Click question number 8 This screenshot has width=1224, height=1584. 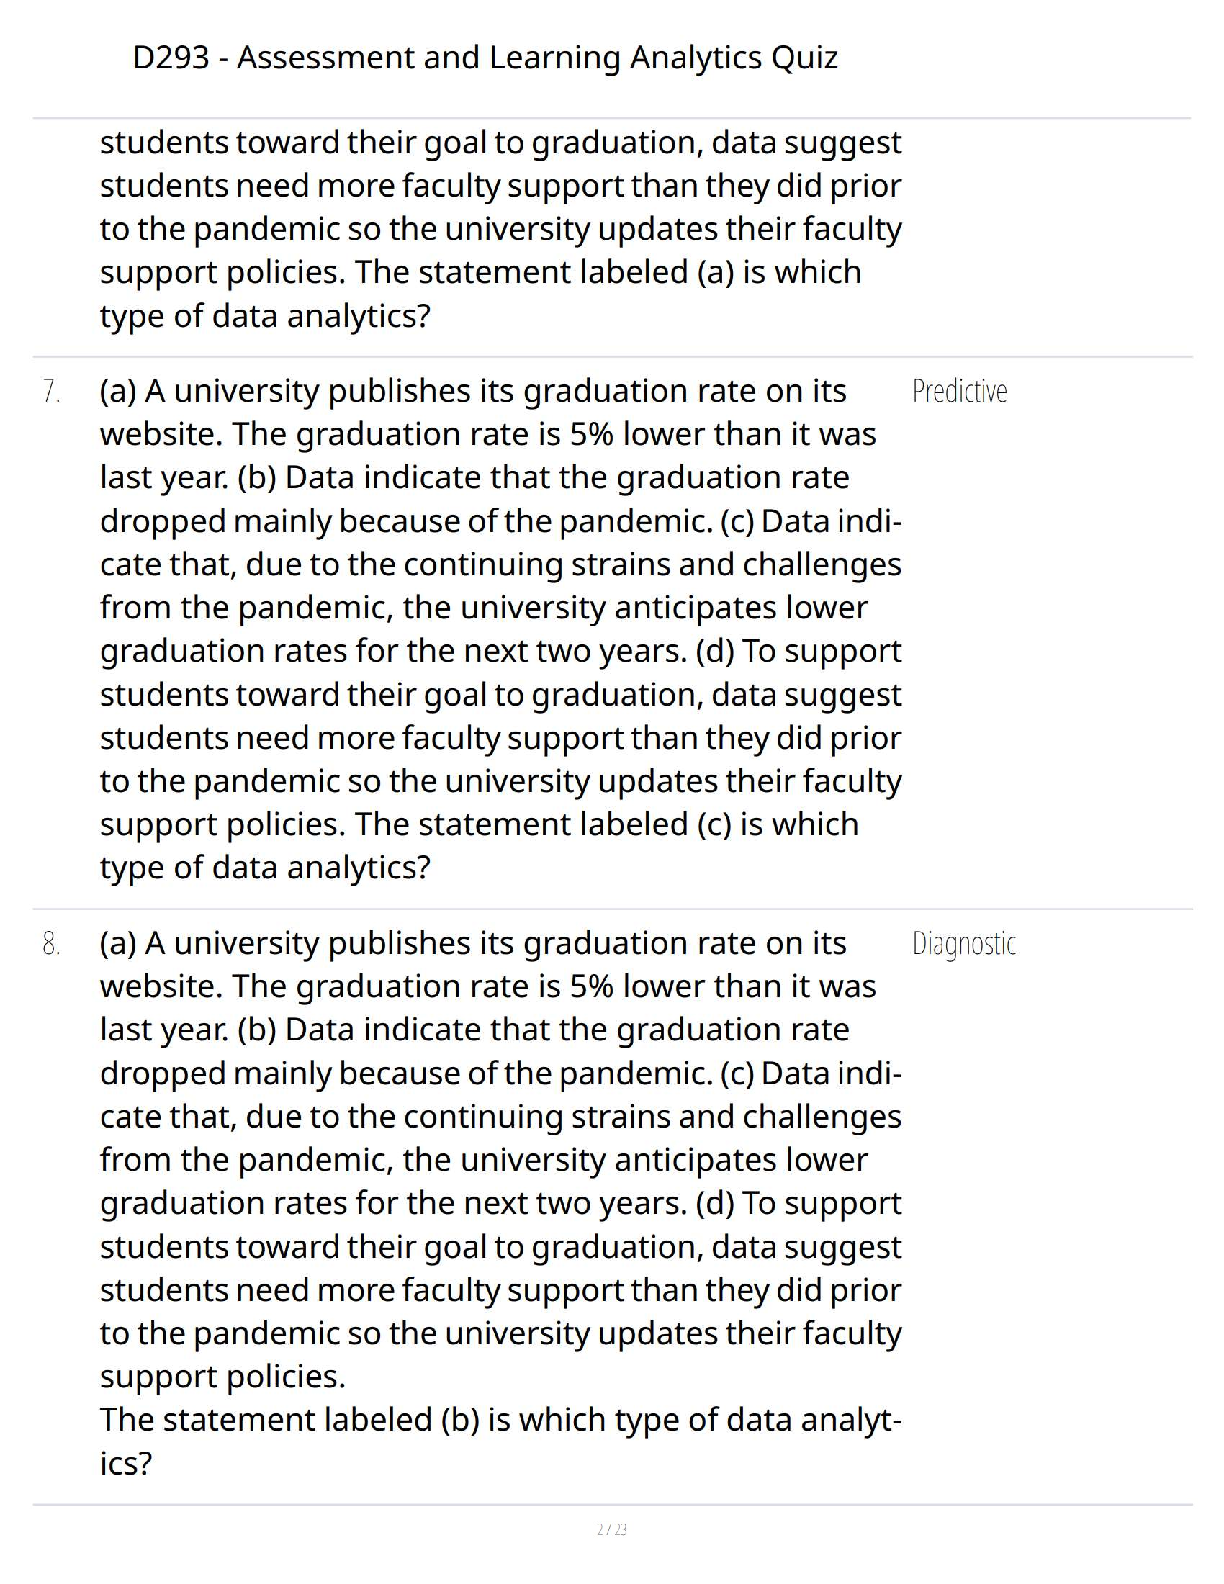tap(51, 943)
